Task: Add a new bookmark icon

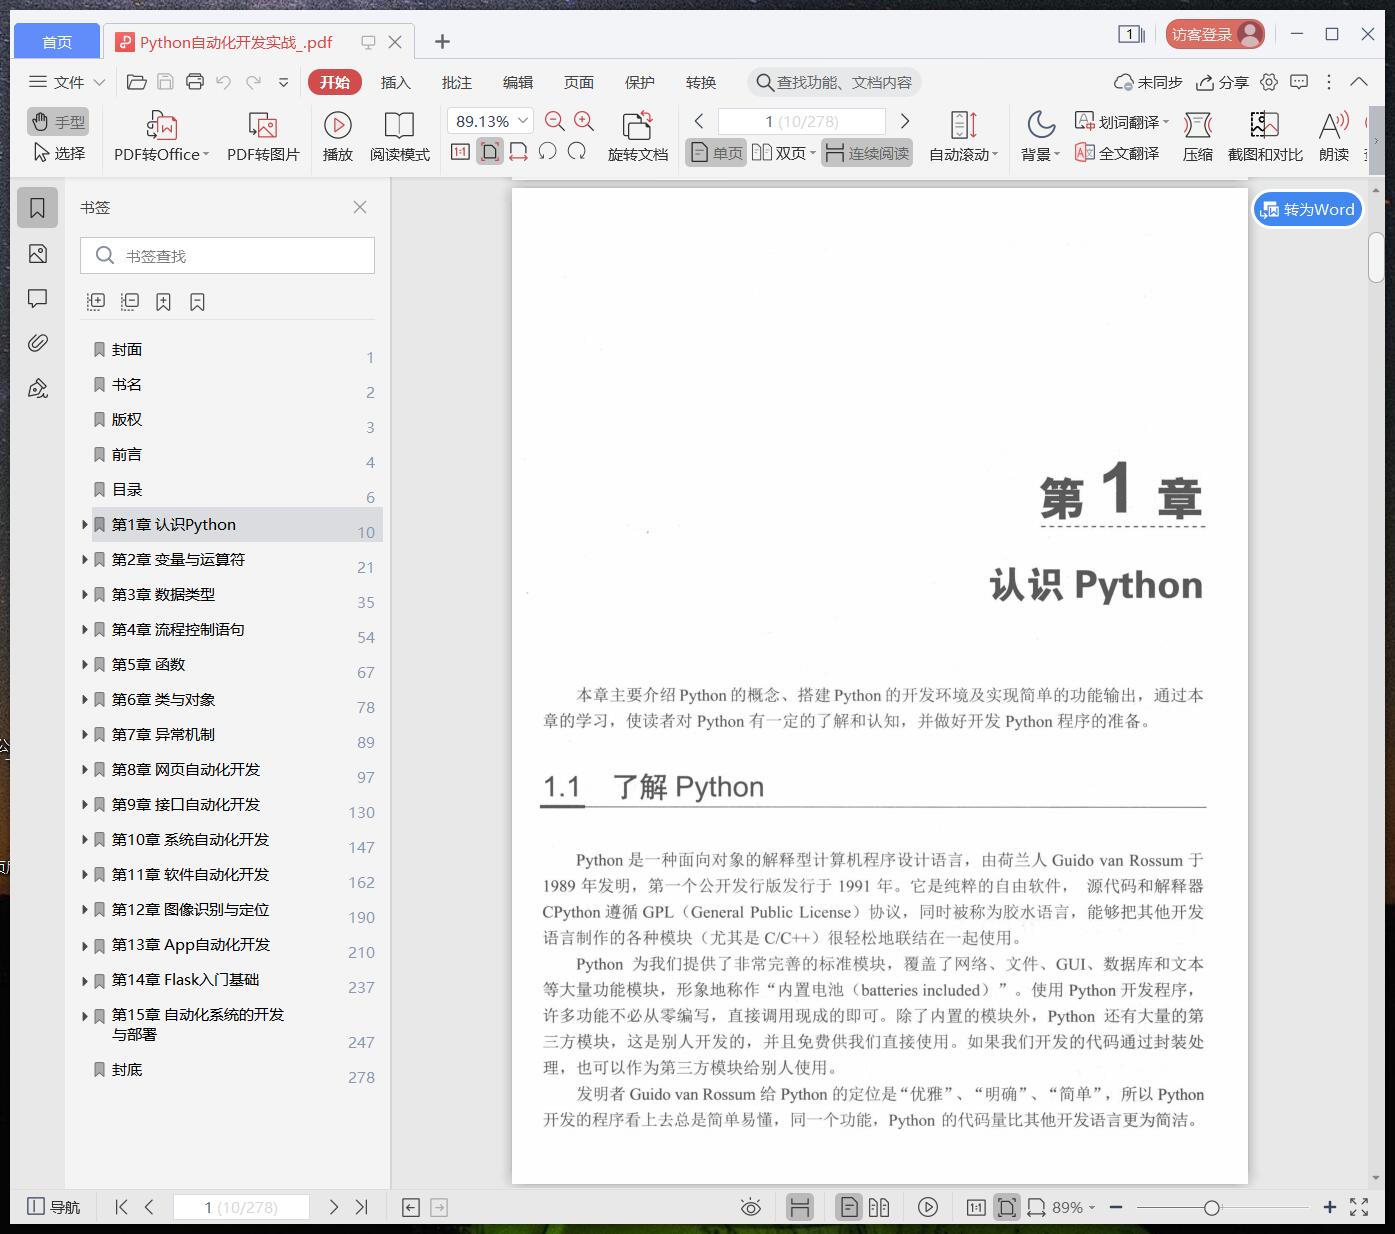Action: [x=163, y=301]
